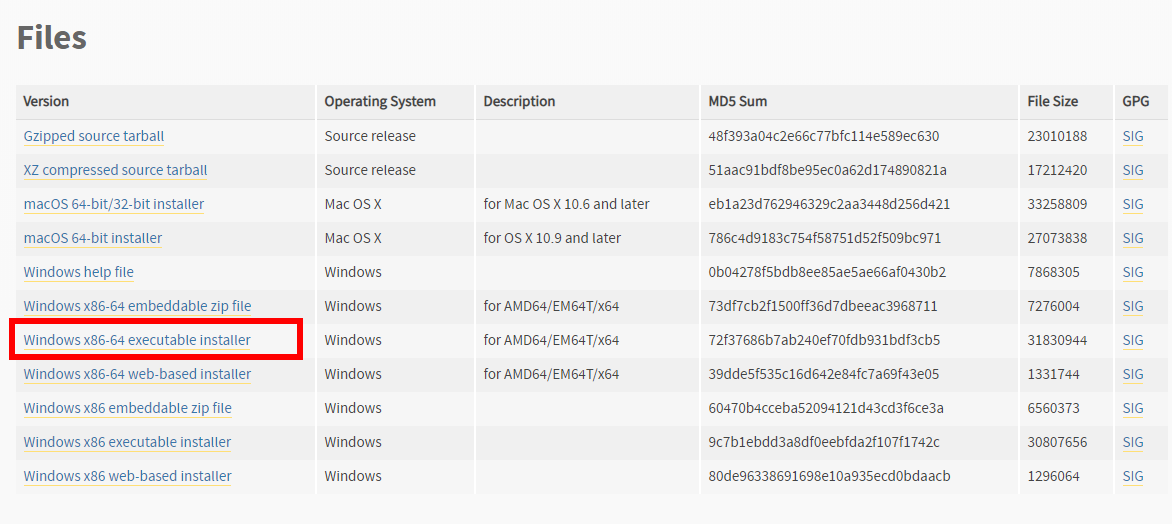Screen dimensions: 1172x524
Task: Click Windows x86 web-based installer link
Action: 127,476
